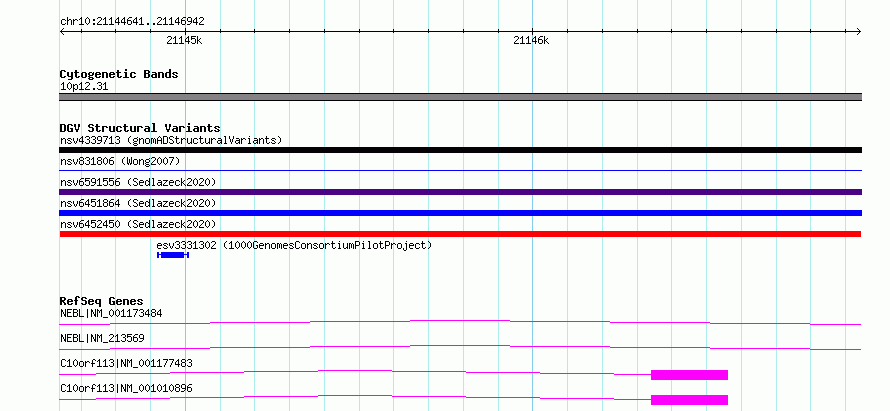Click the grey 10p12.31 cytogenetic band bar

pos(460,97)
